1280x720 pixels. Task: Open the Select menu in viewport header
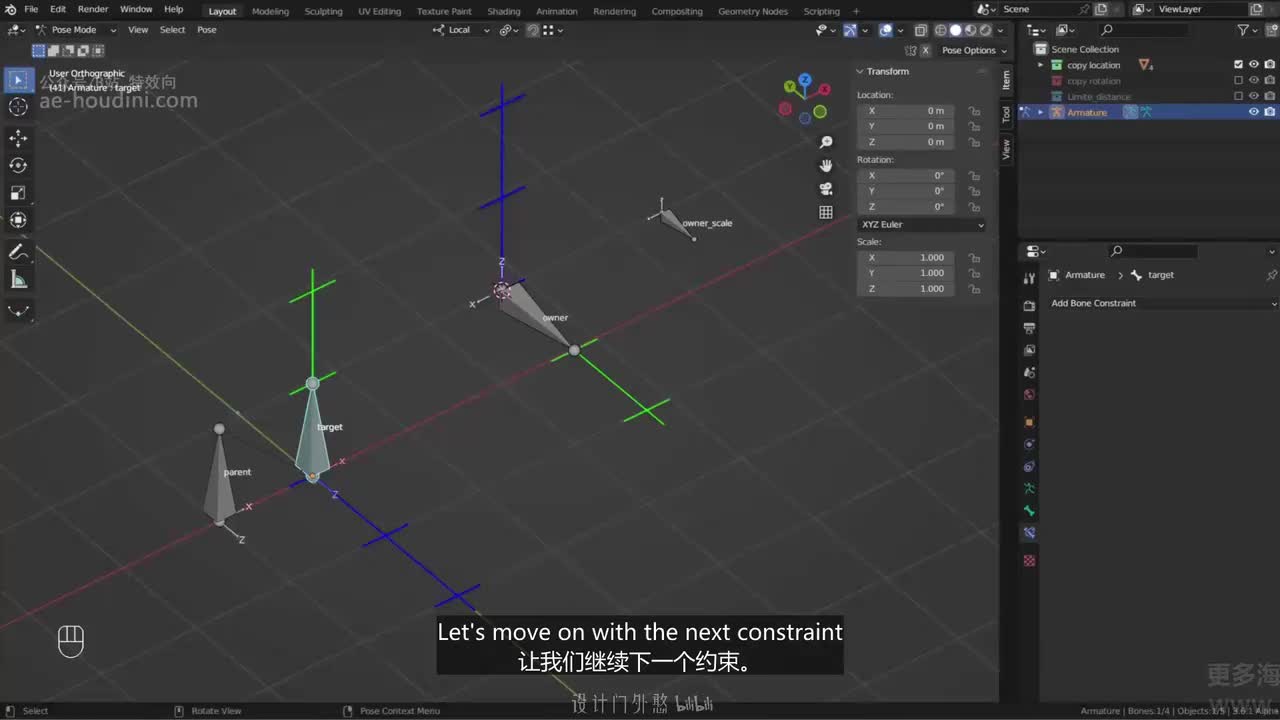tap(172, 30)
